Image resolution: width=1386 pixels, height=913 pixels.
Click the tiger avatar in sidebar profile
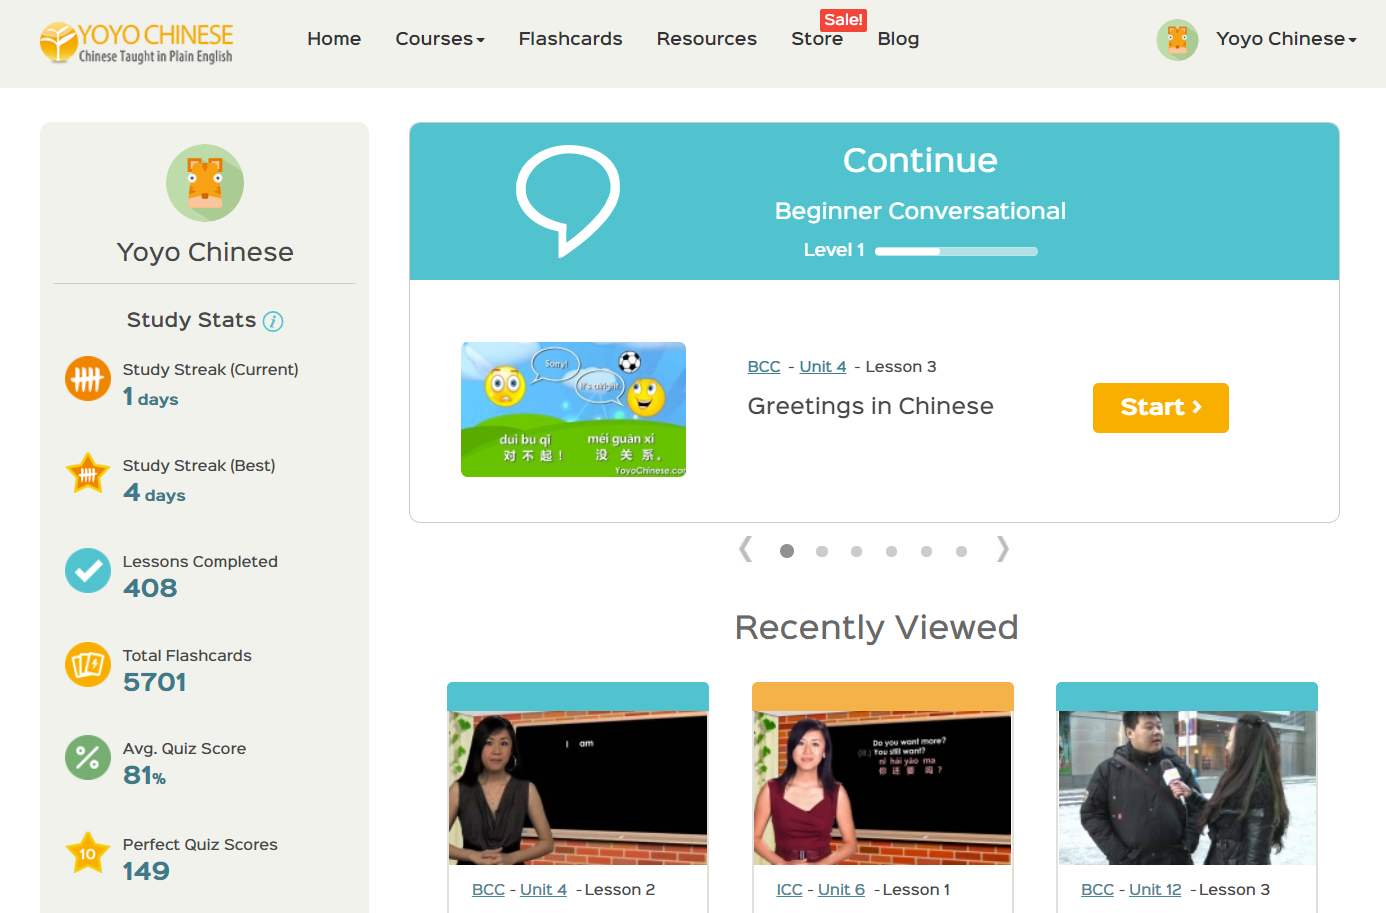click(x=205, y=183)
